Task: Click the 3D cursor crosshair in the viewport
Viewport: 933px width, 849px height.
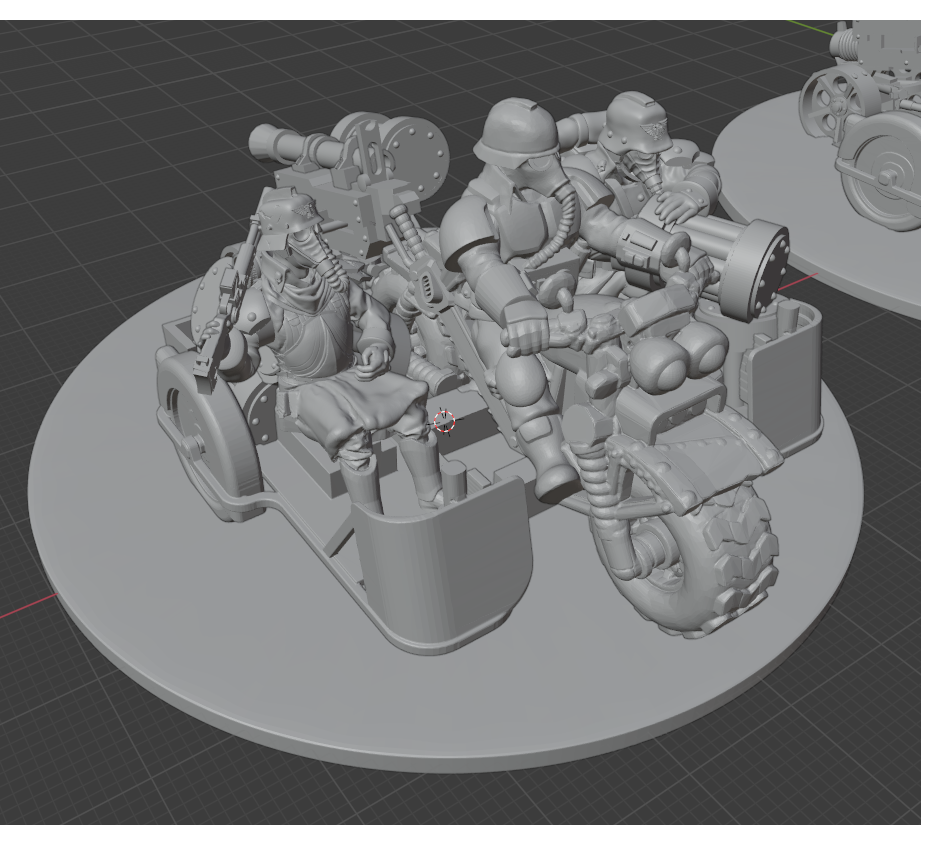Action: pos(444,421)
